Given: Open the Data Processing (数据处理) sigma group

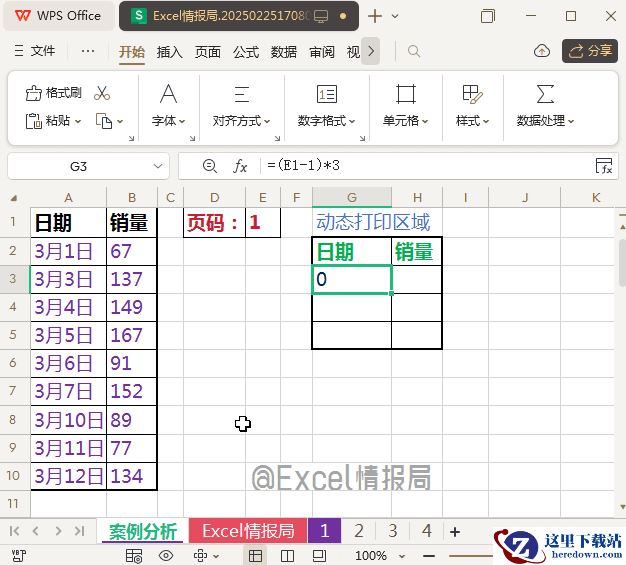Looking at the screenshot, I should 545,105.
